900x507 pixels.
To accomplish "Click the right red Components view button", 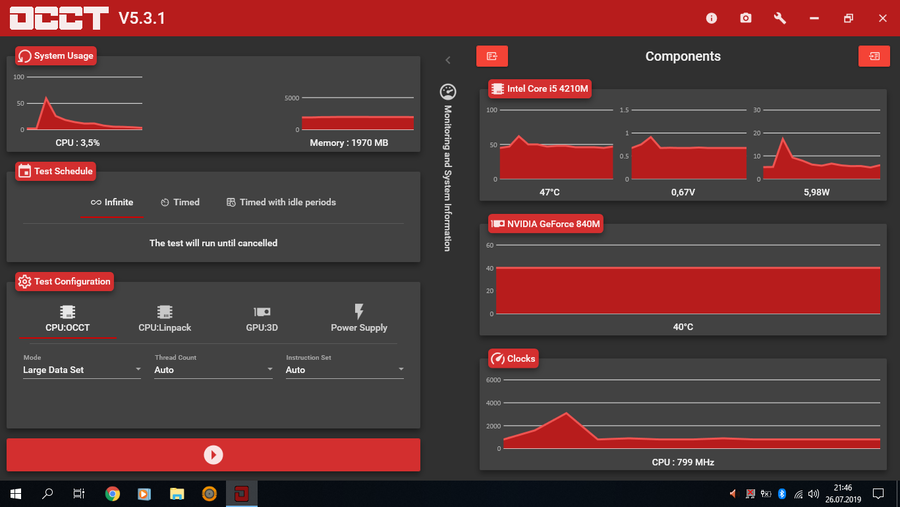I will [874, 56].
